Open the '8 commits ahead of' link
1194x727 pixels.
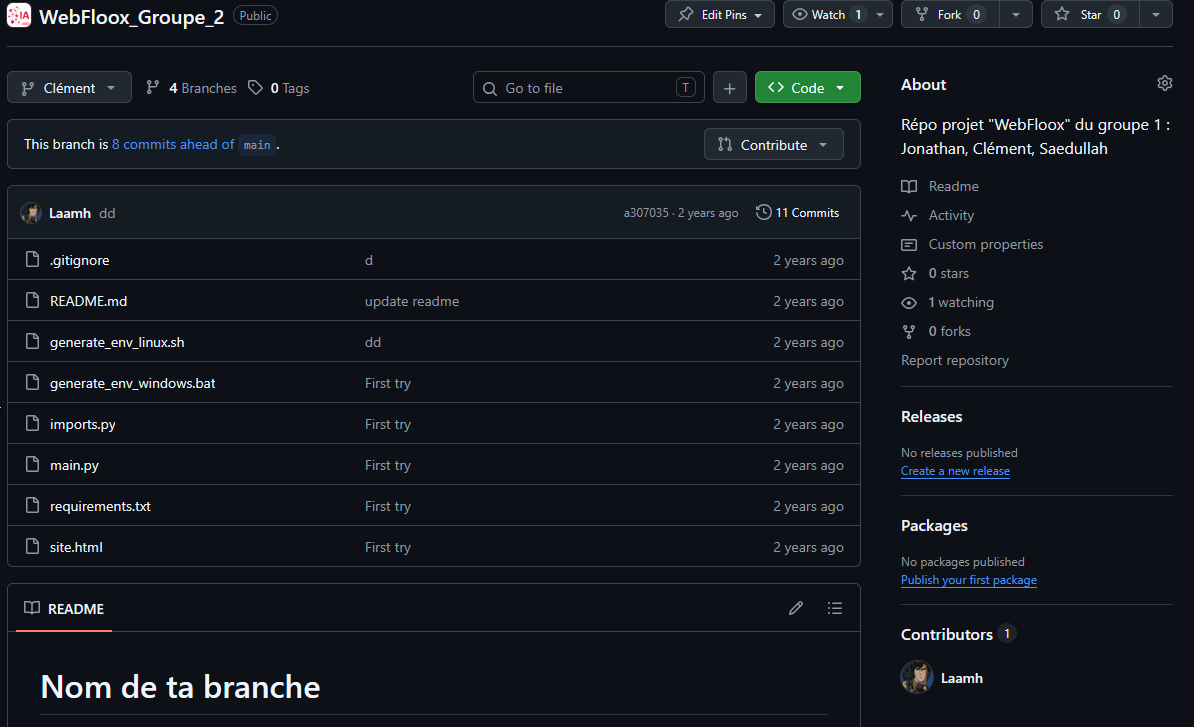tap(173, 145)
